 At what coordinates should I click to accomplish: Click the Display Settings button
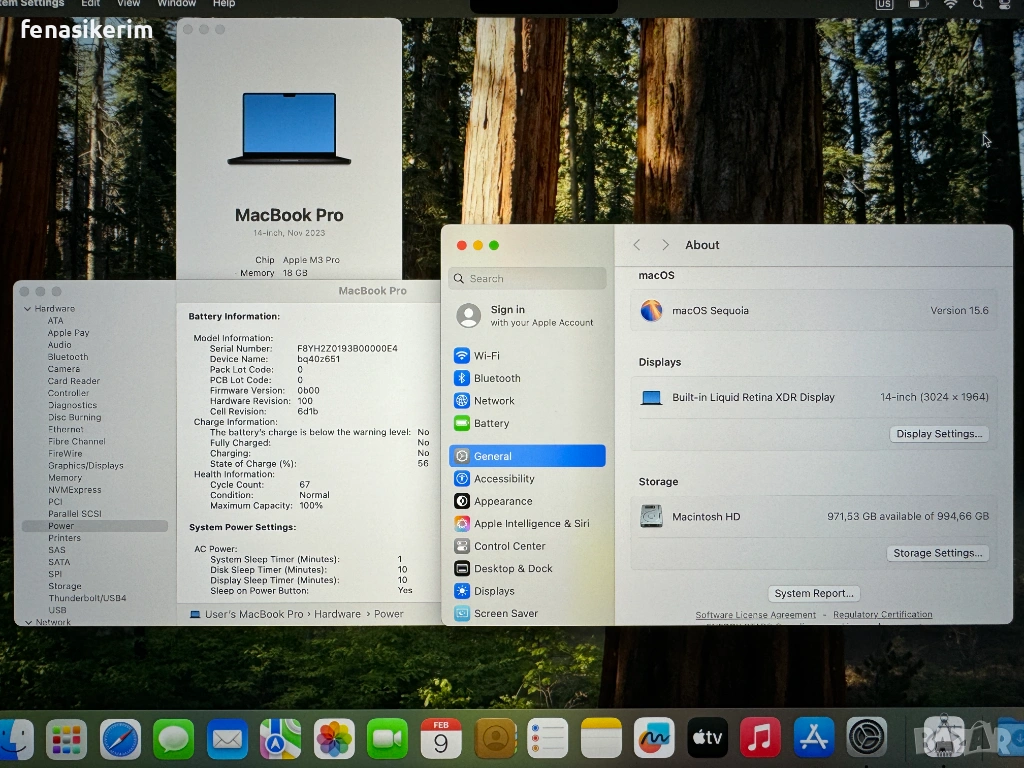939,434
